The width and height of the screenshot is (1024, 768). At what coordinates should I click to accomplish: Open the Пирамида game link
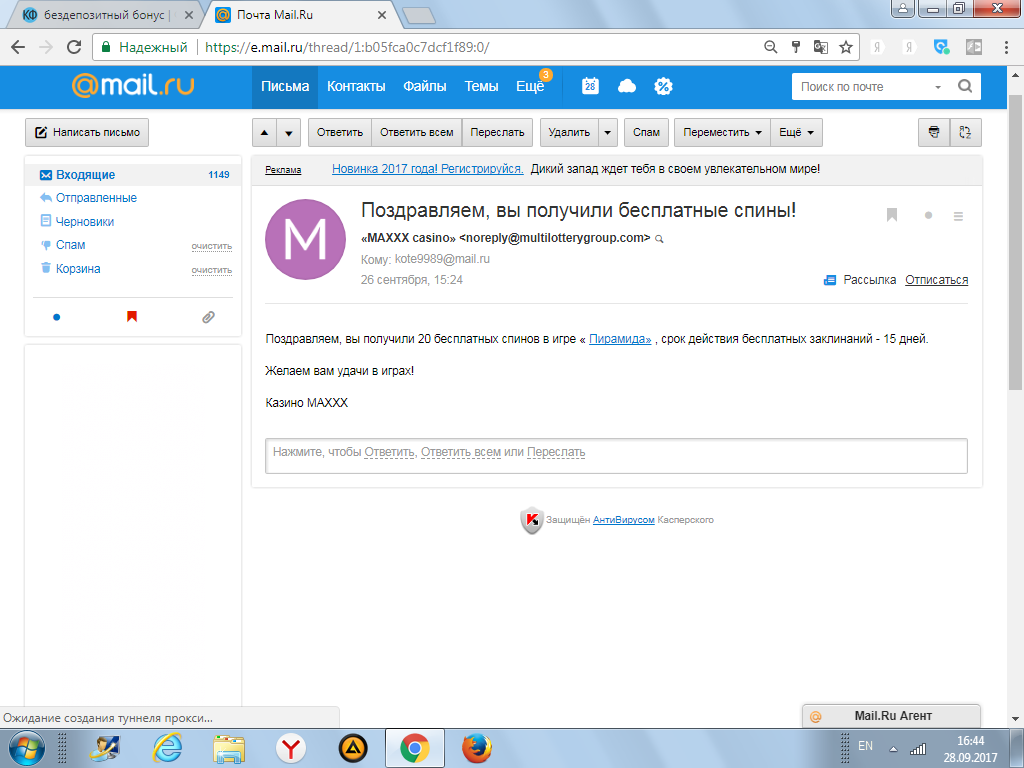pyautogui.click(x=620, y=339)
